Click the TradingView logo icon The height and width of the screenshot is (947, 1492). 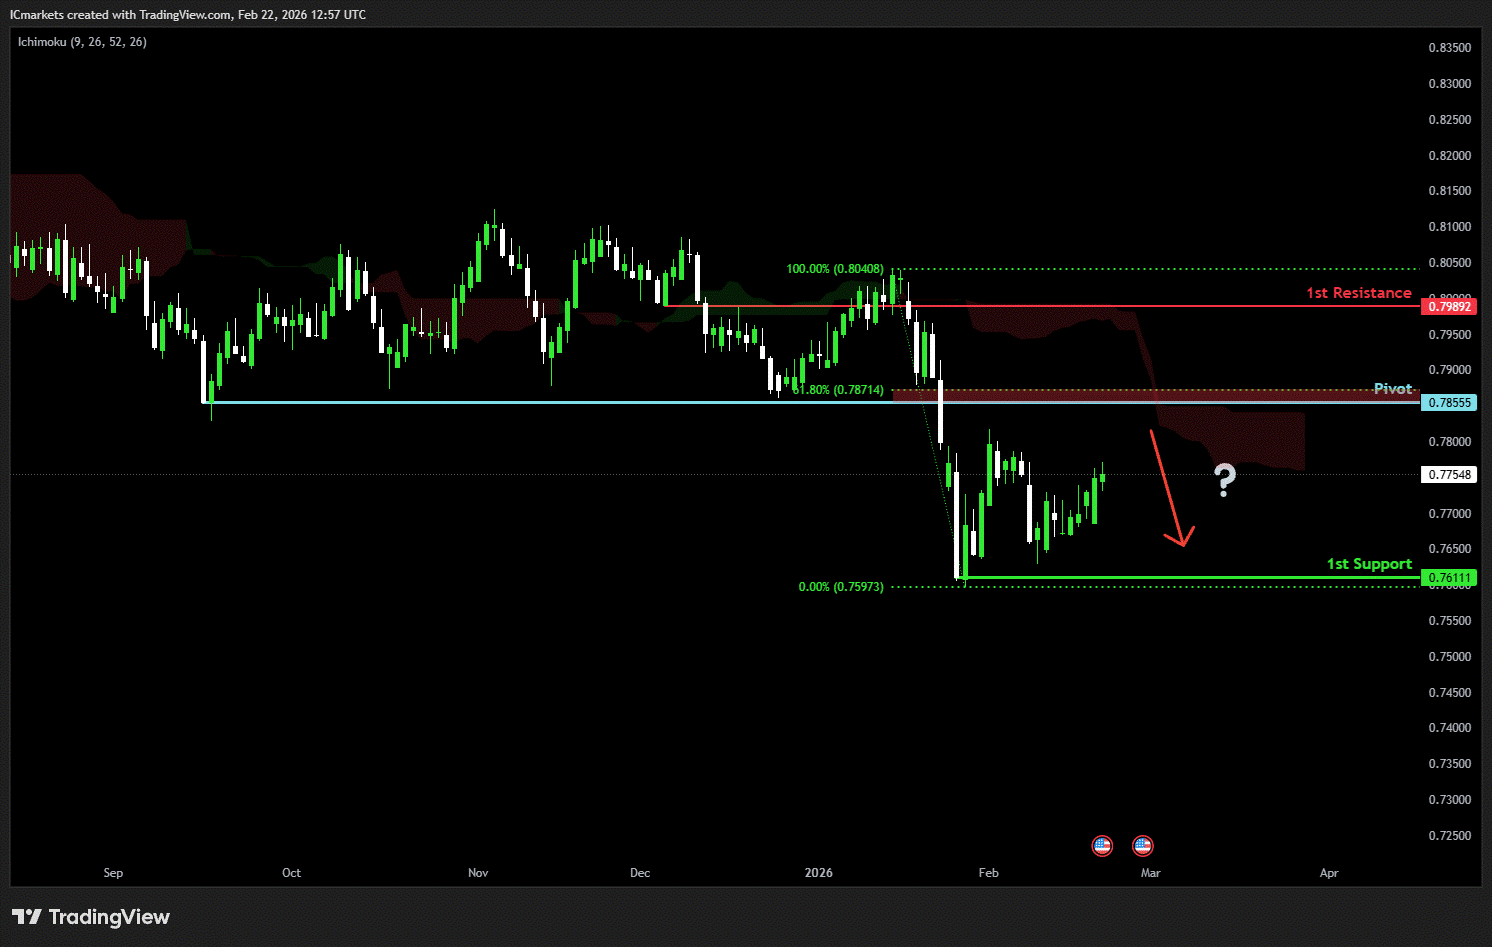click(x=27, y=917)
